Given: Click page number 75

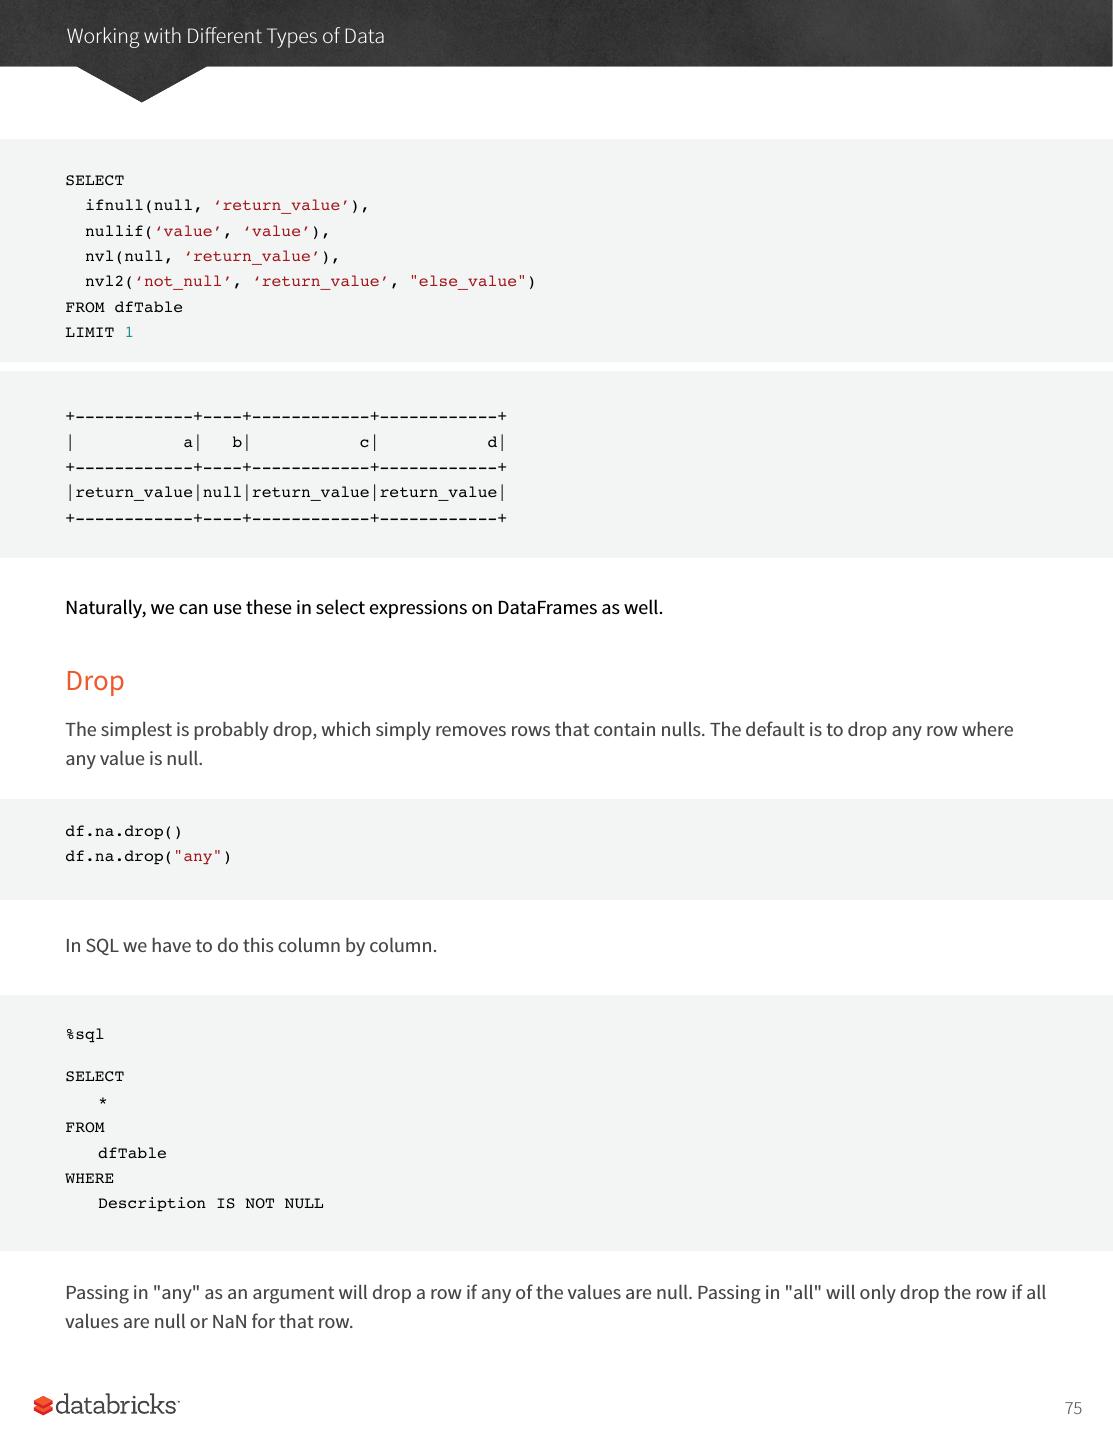Looking at the screenshot, I should pyautogui.click(x=1073, y=1408).
